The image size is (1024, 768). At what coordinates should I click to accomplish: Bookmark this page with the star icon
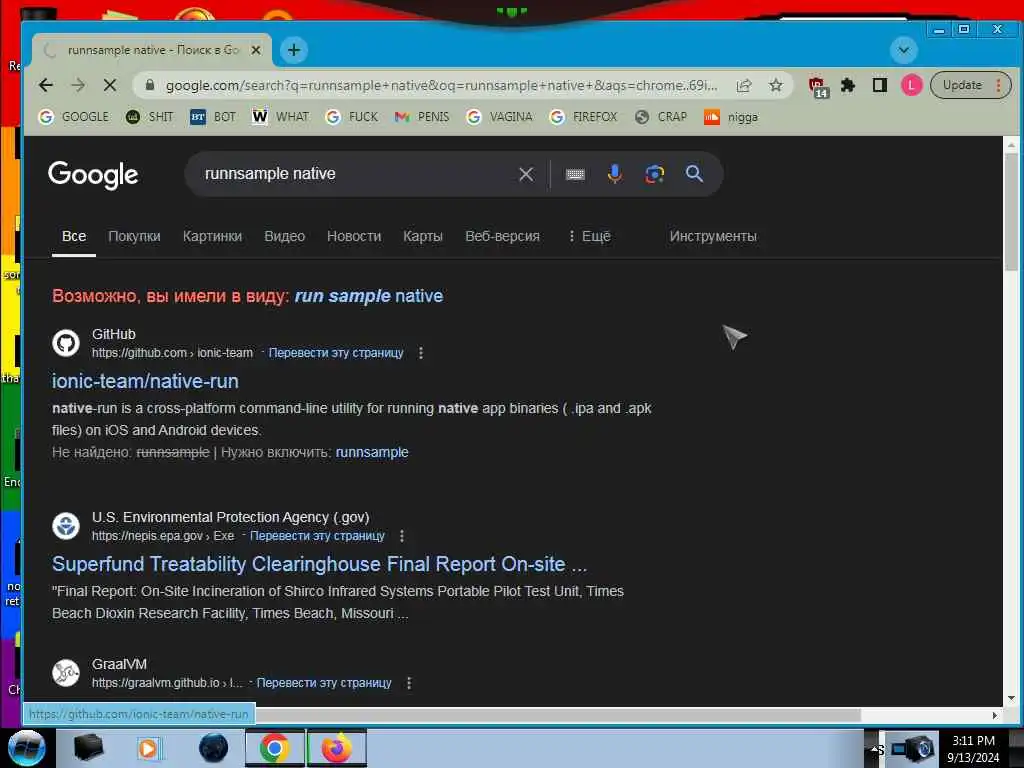coord(776,85)
